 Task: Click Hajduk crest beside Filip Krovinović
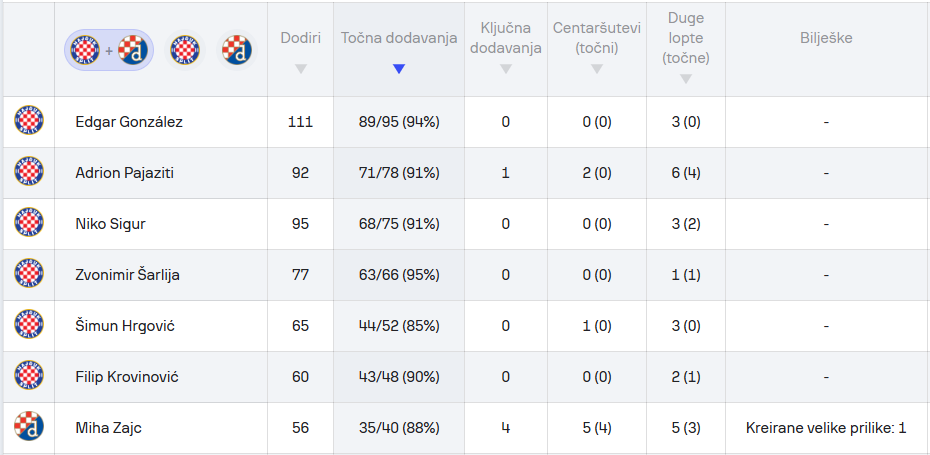point(29,376)
